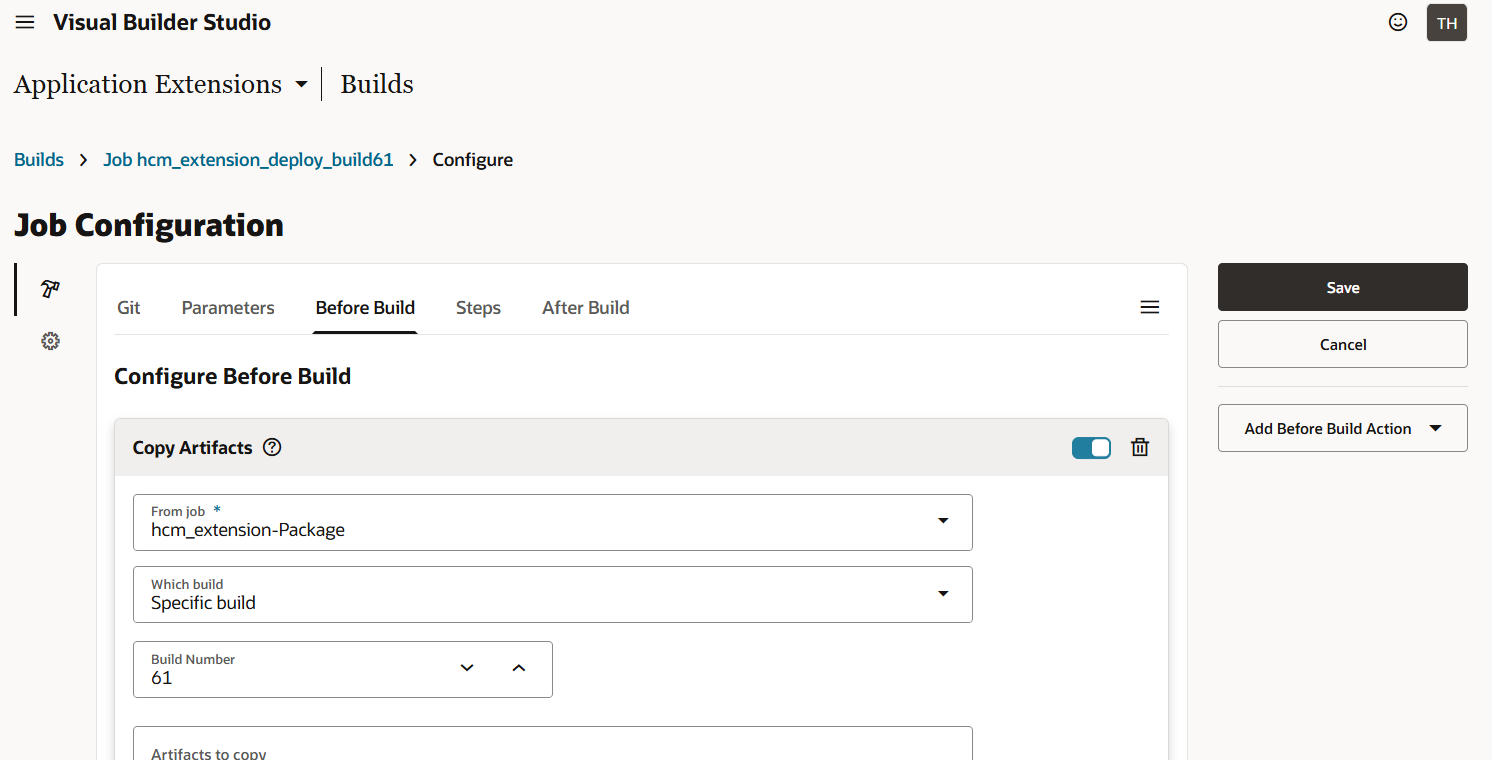Open the Steps tab
This screenshot has width=1492, height=760.
click(478, 308)
